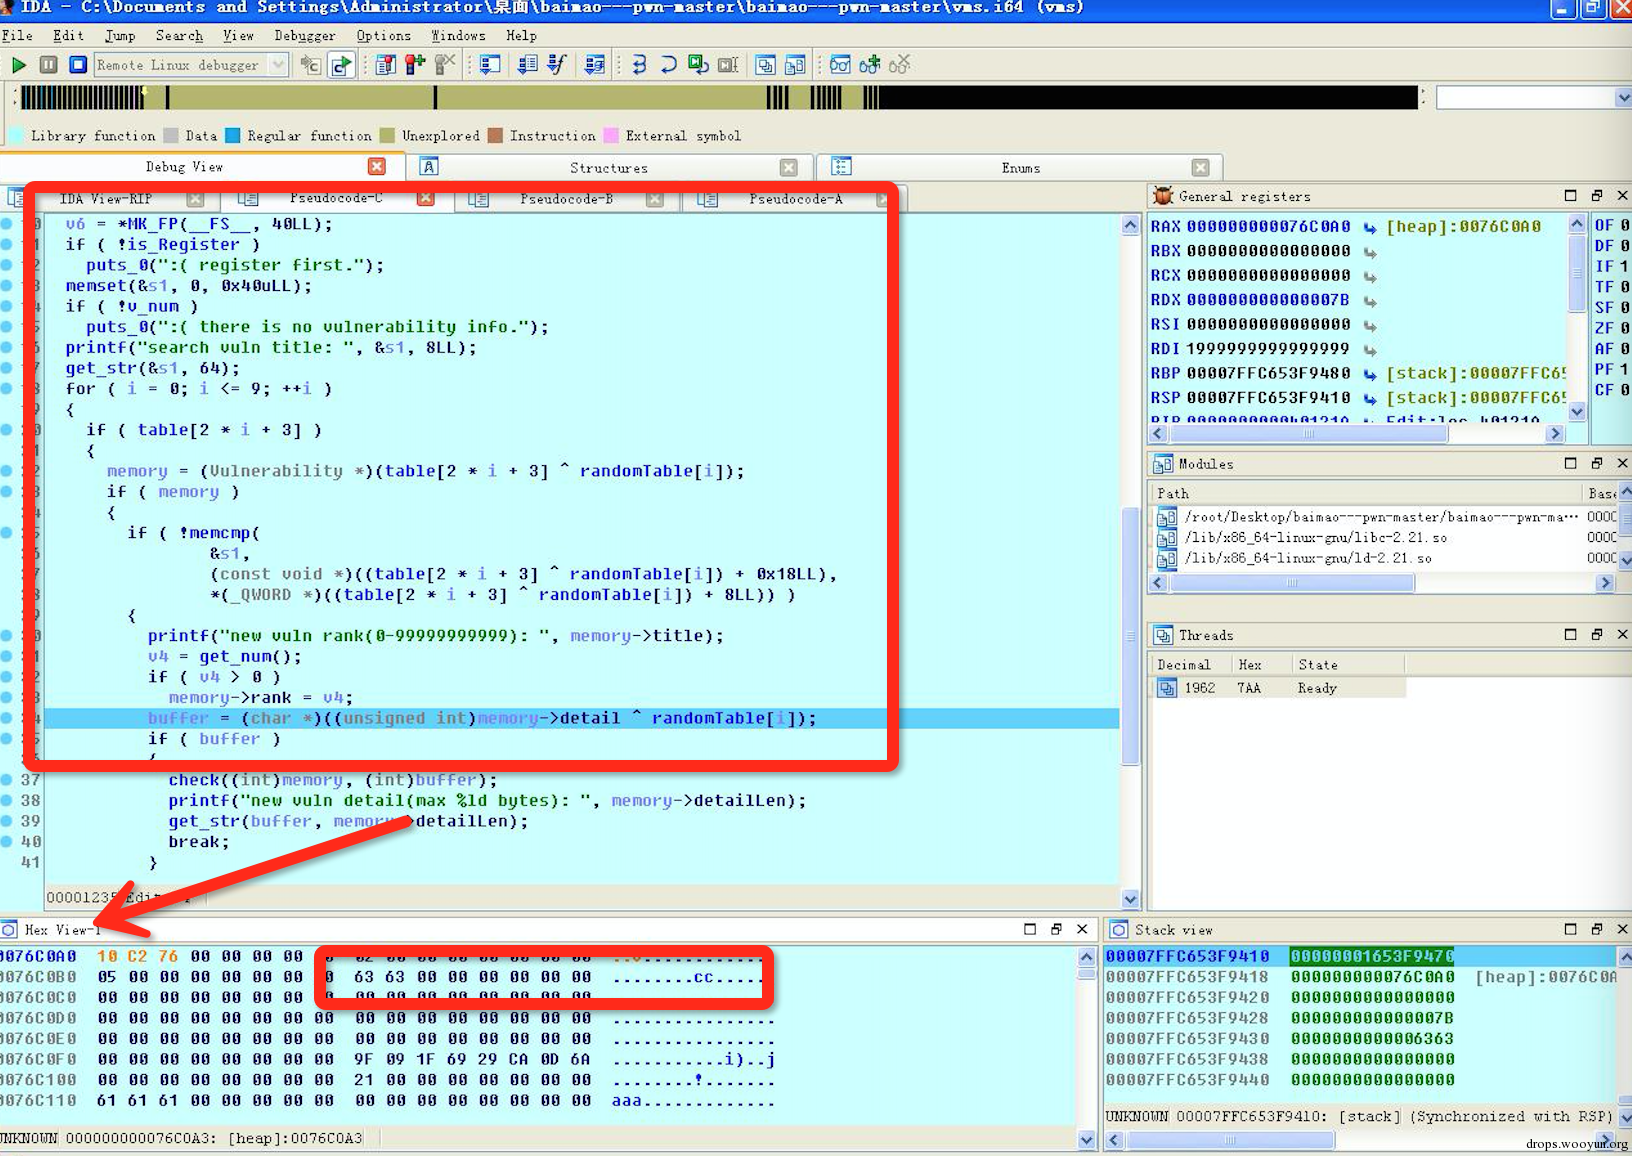Screen dimensions: 1632x1156
Task: Close the Structures tab
Action: click(x=789, y=167)
